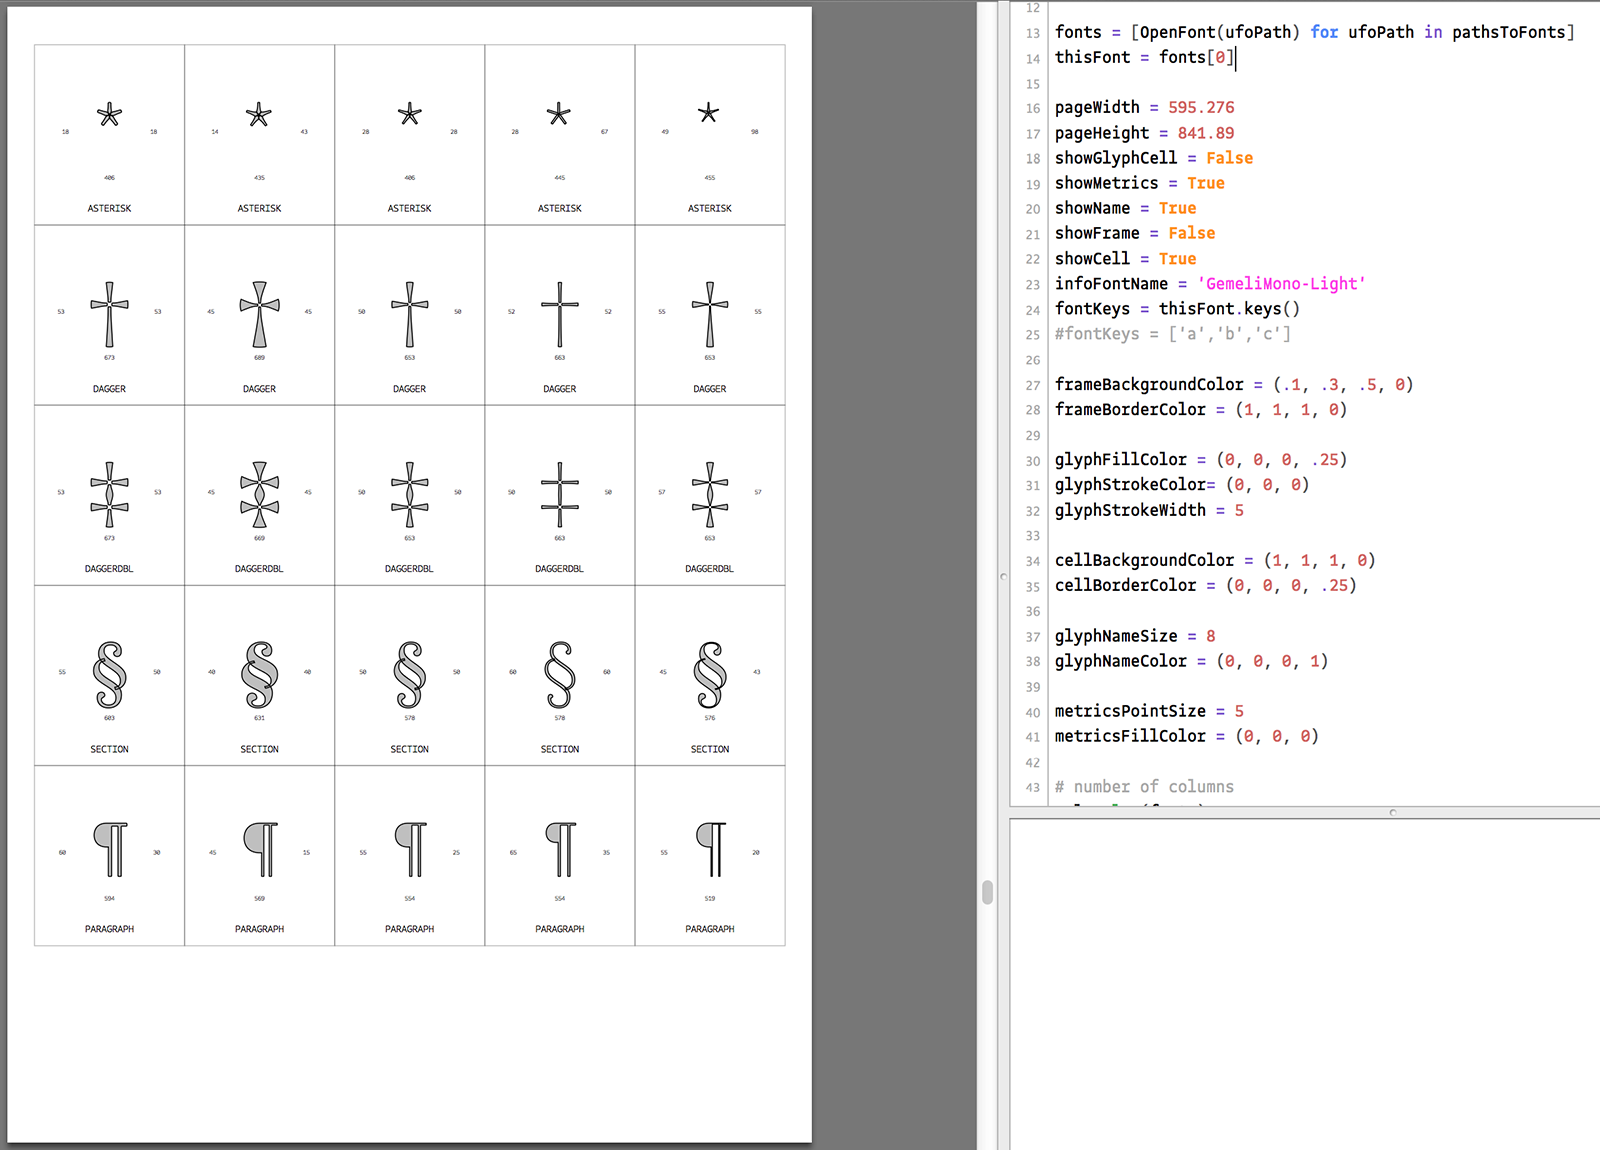Click the glyphStrokeWidth value 5

point(1237,510)
